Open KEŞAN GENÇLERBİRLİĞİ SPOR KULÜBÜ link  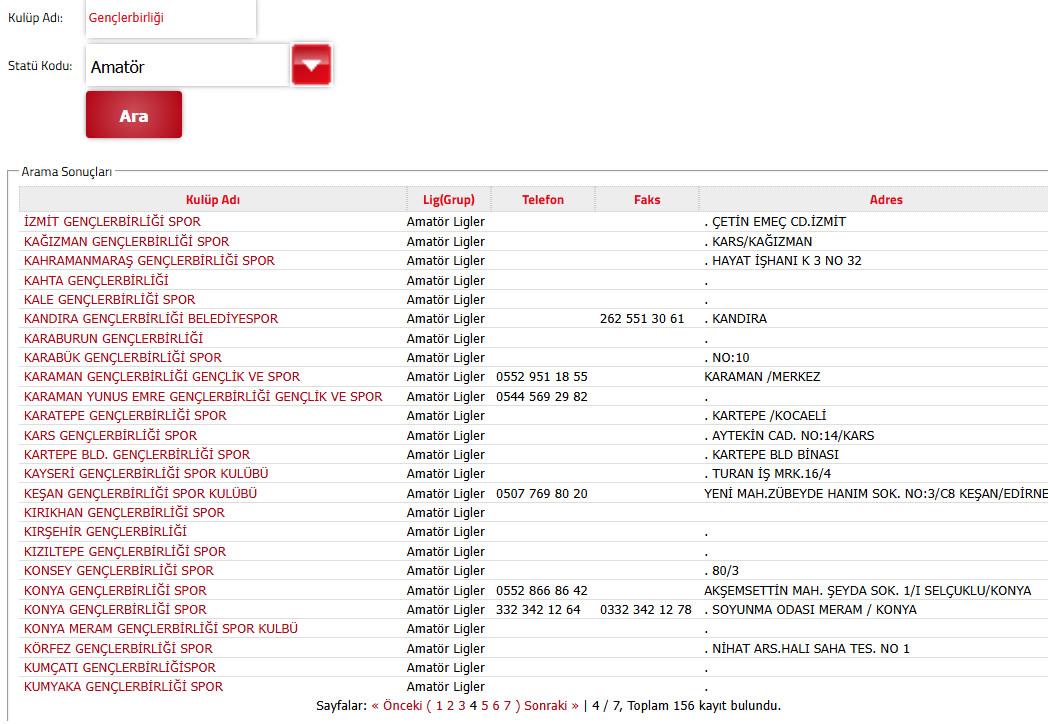coord(140,493)
